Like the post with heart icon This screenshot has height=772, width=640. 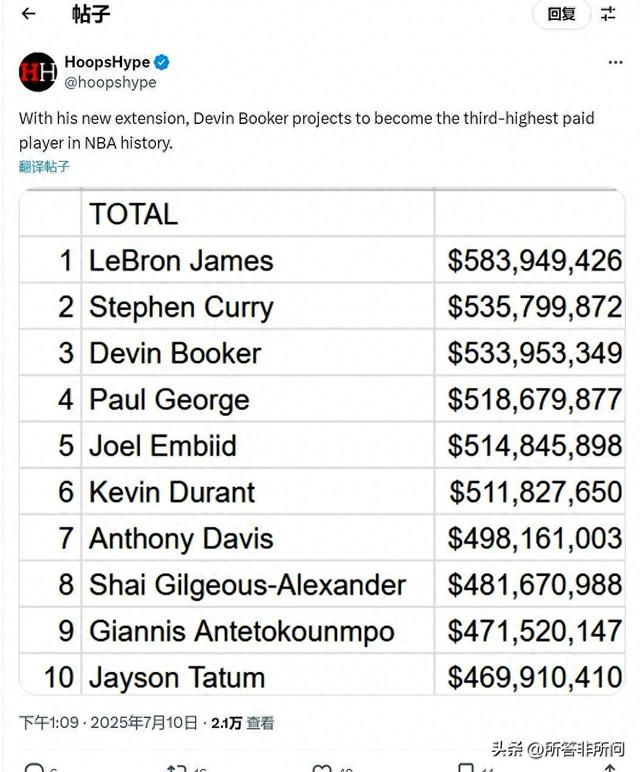click(322, 768)
